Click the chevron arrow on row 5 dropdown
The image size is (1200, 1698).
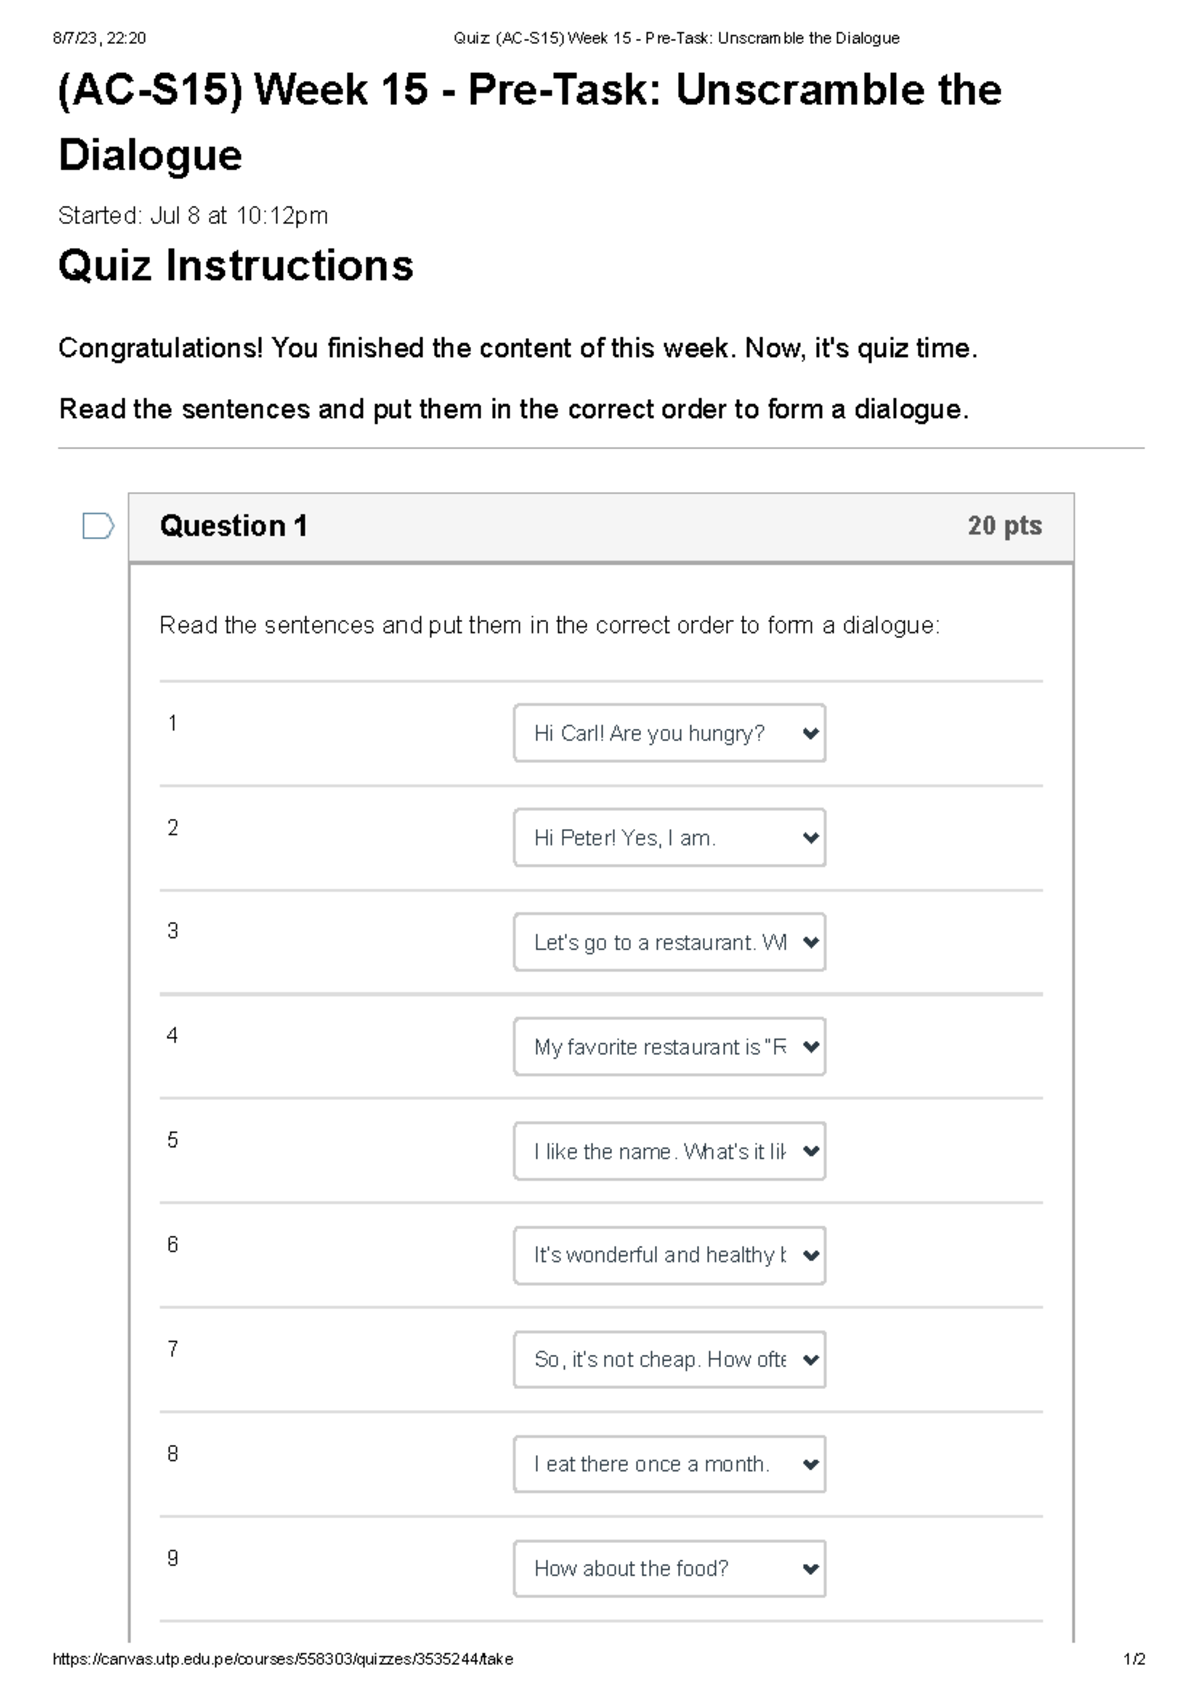click(x=811, y=1151)
